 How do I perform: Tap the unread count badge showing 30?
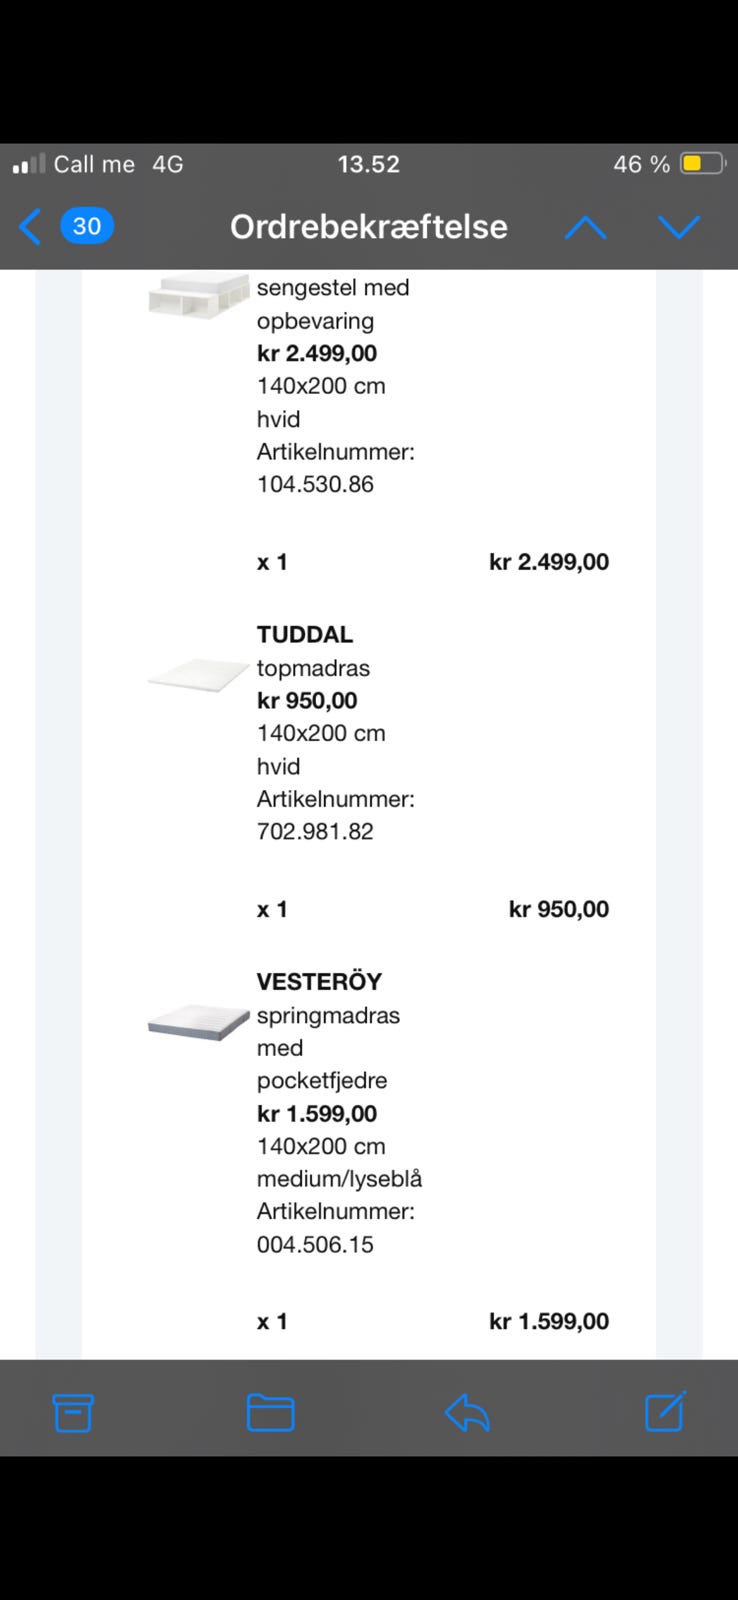pos(87,226)
